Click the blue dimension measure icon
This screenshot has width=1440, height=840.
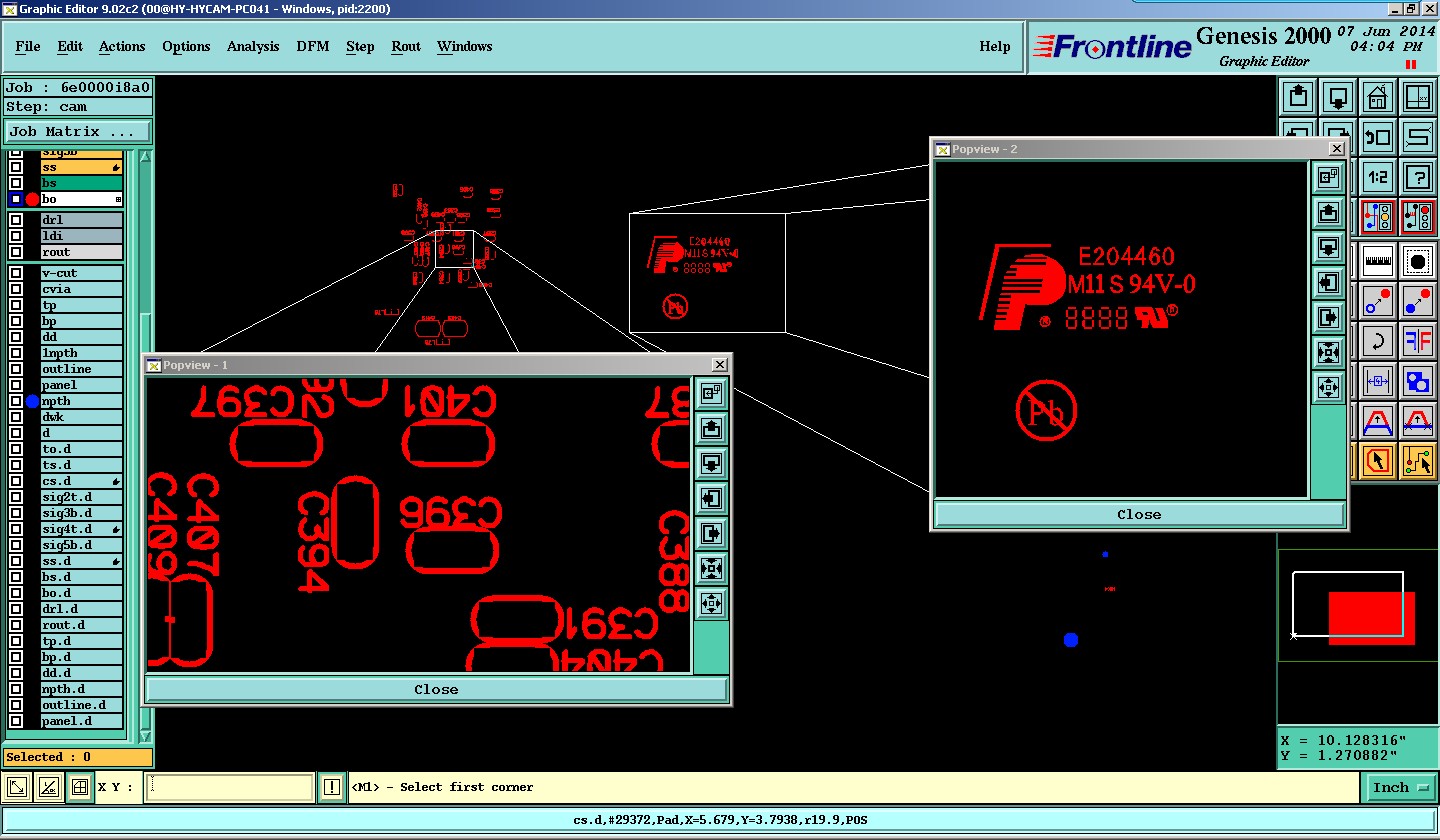click(x=1378, y=381)
